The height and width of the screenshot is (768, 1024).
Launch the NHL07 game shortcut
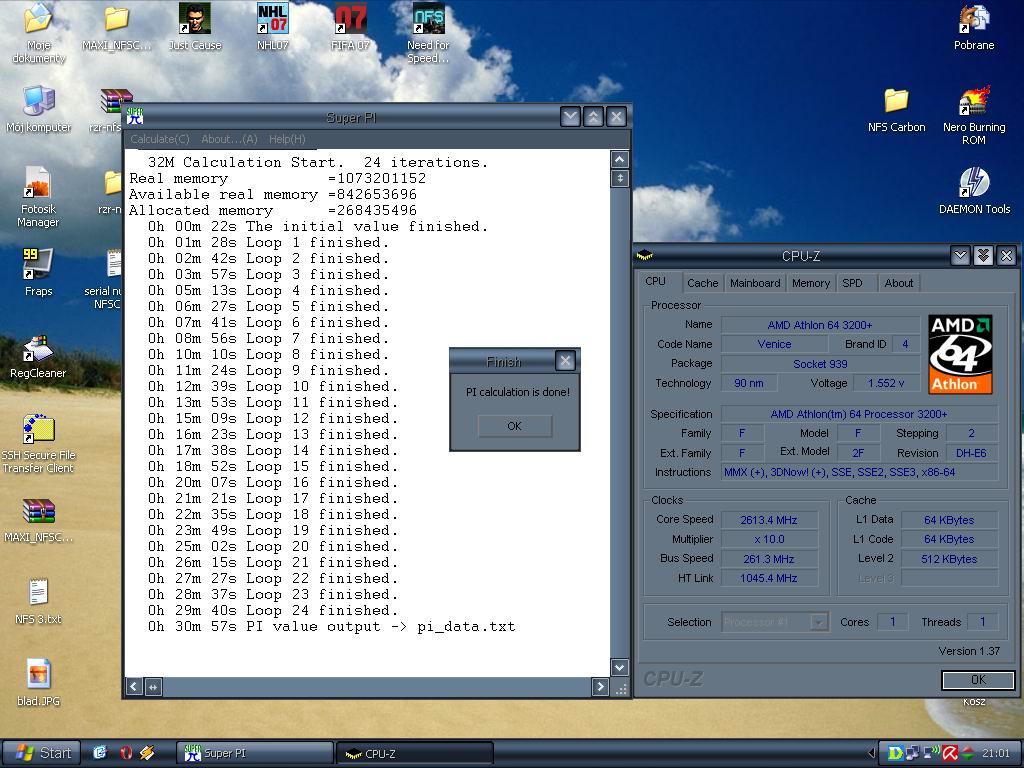[x=272, y=27]
